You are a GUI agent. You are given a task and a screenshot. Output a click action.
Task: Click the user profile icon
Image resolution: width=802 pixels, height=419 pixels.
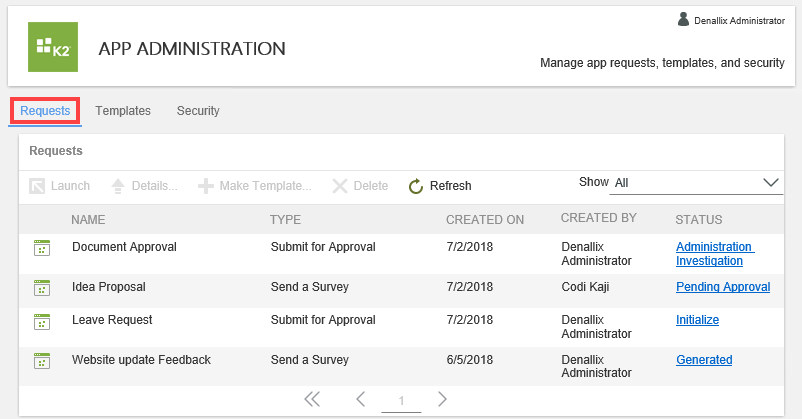point(683,19)
